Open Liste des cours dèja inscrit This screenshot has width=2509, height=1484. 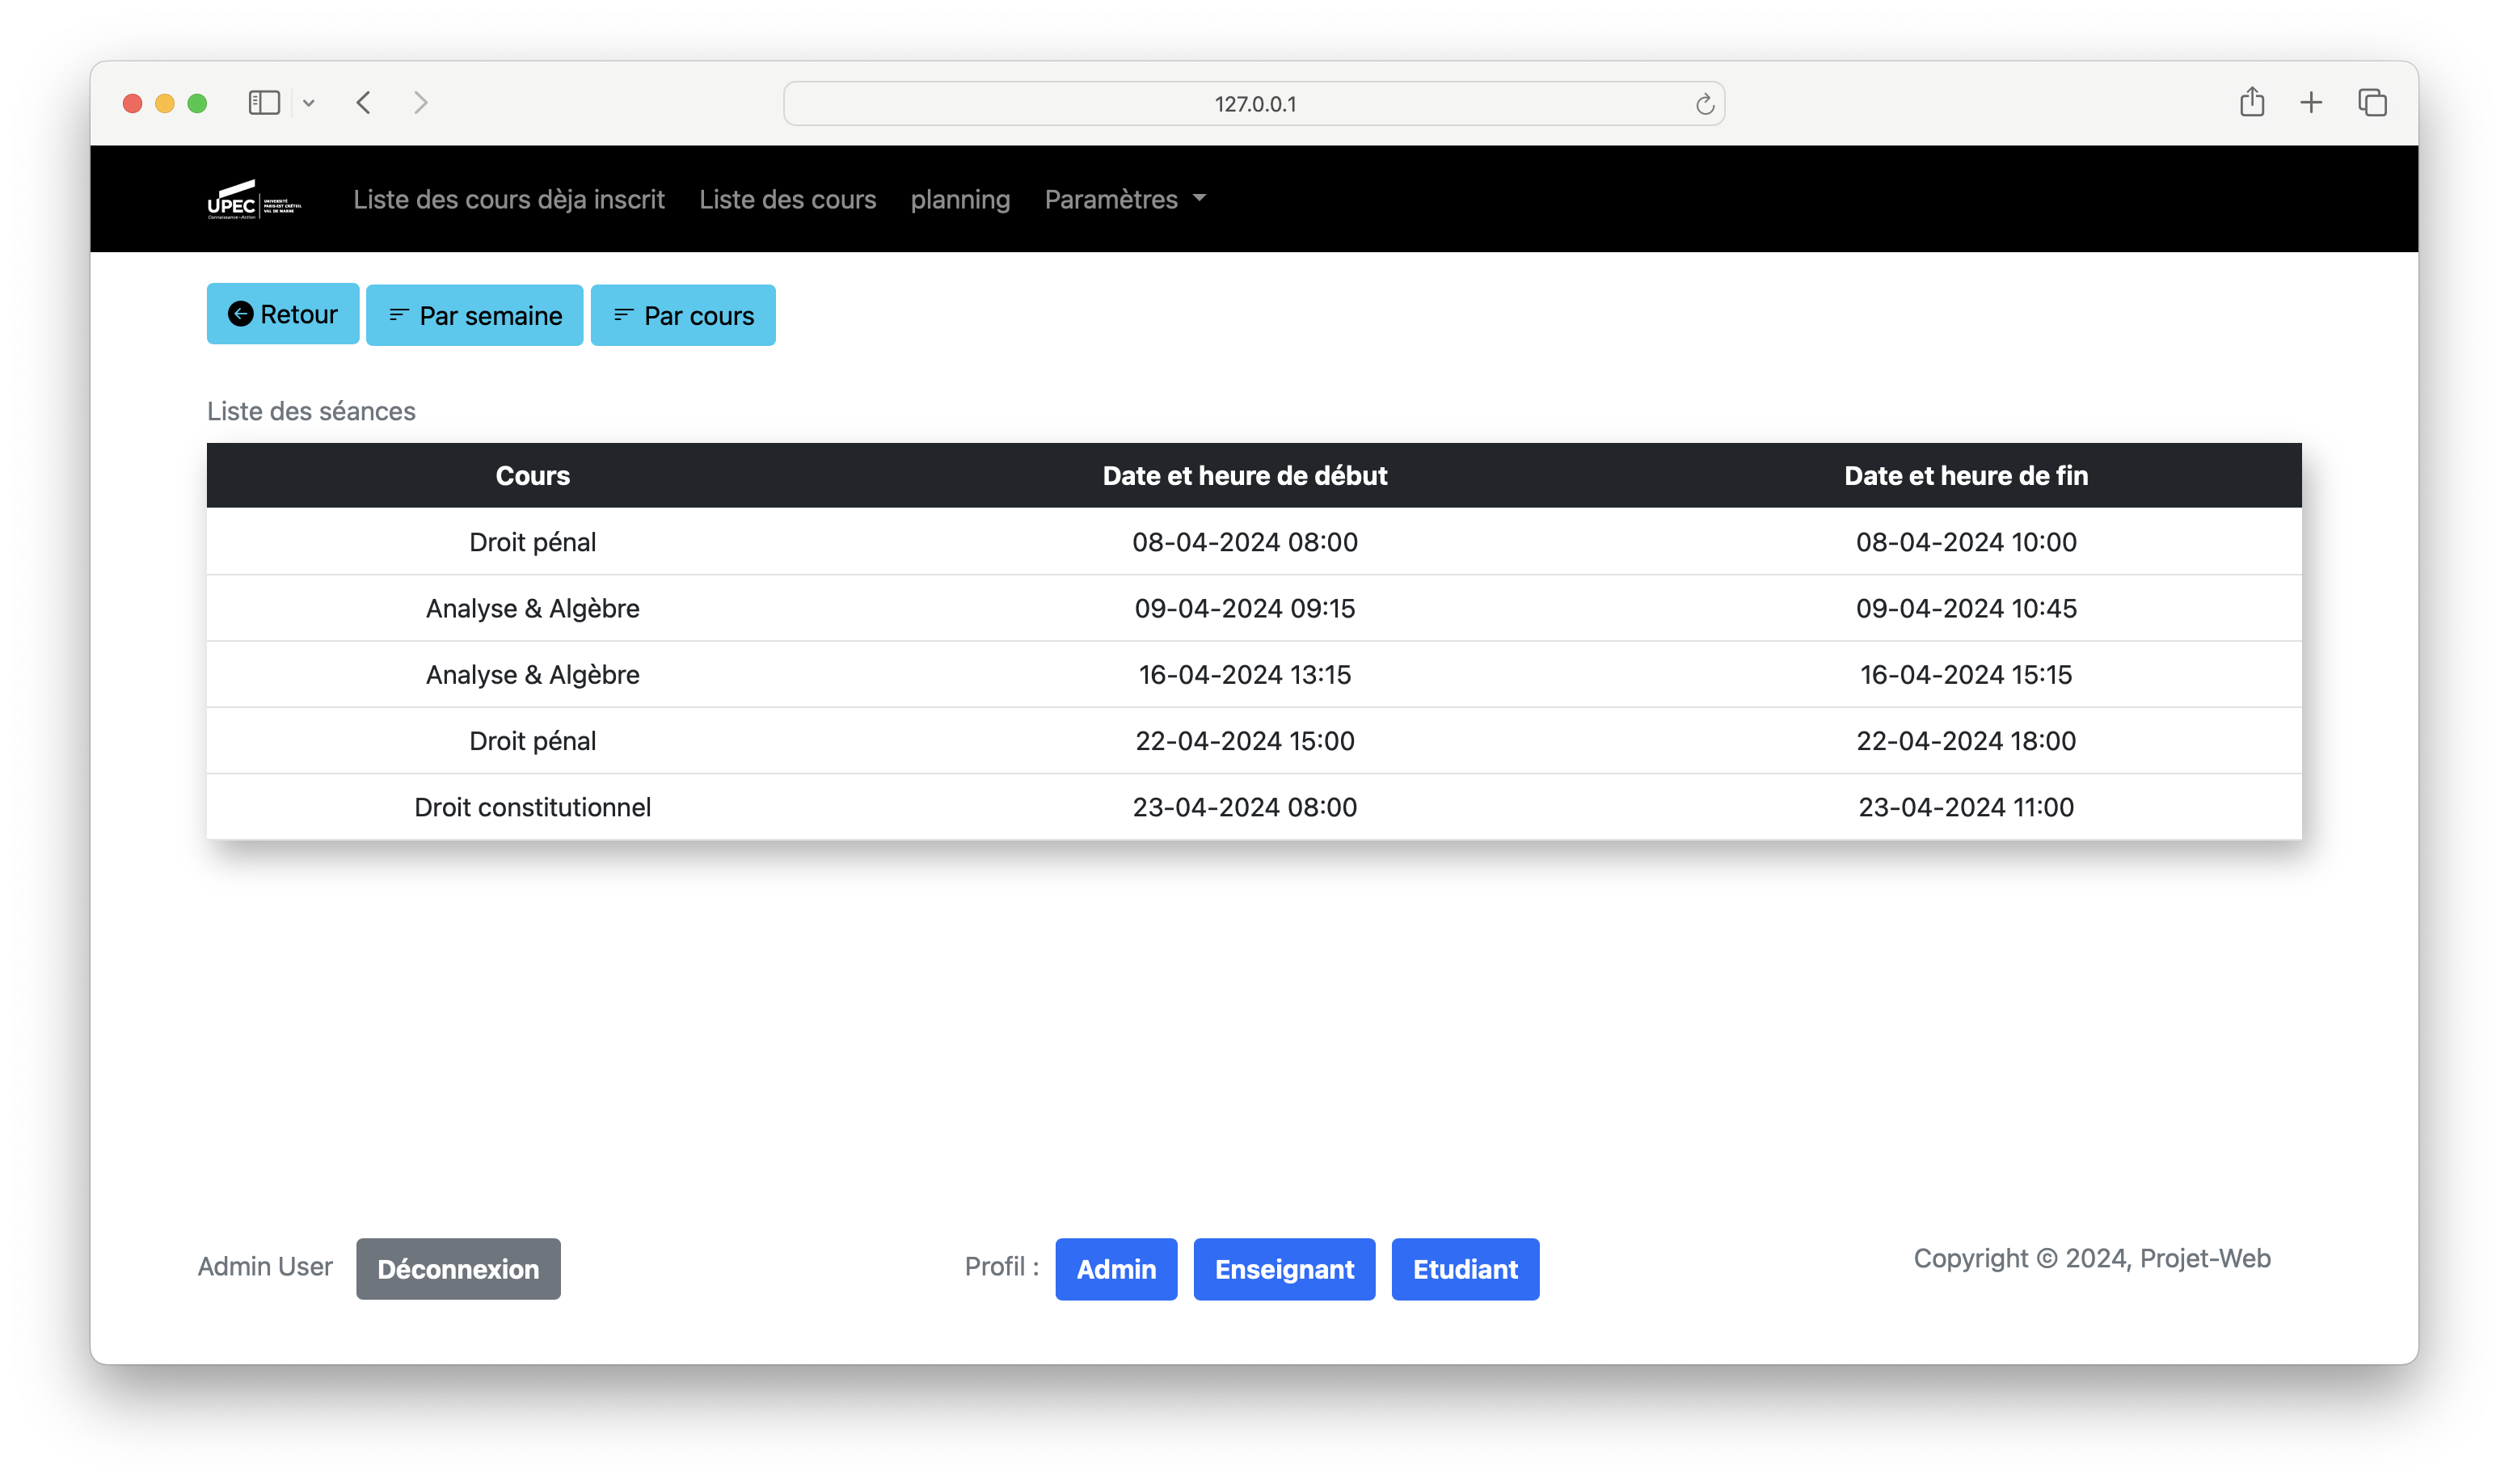[508, 199]
